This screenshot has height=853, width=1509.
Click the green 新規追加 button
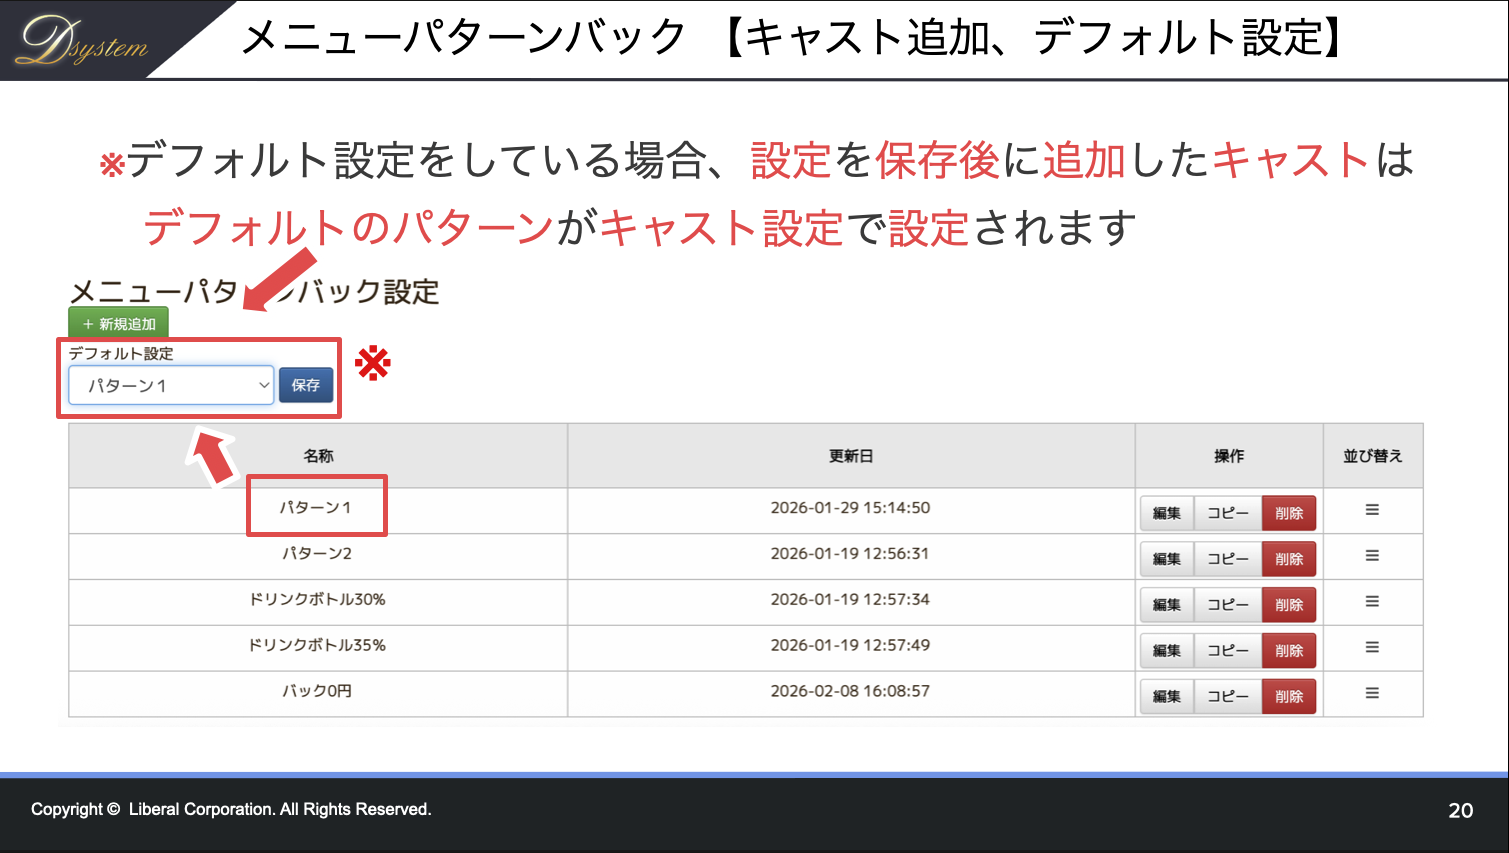click(119, 324)
